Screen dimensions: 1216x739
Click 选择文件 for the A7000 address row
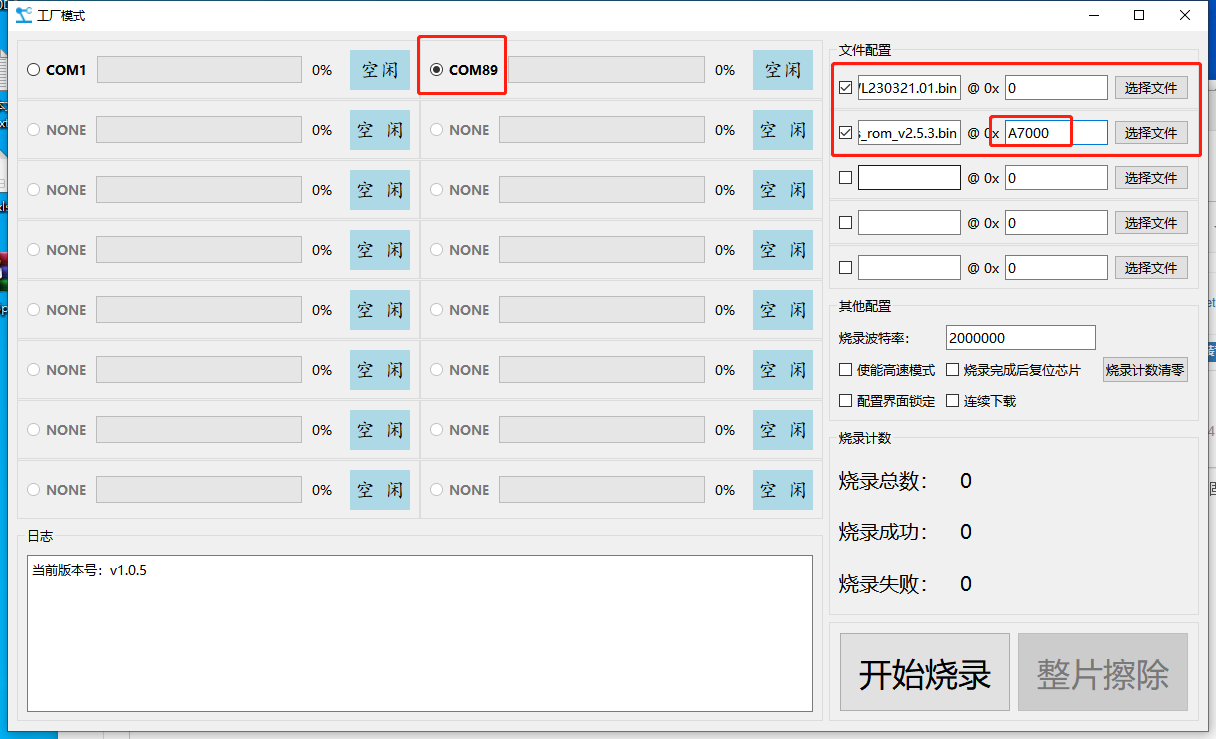pyautogui.click(x=1151, y=133)
